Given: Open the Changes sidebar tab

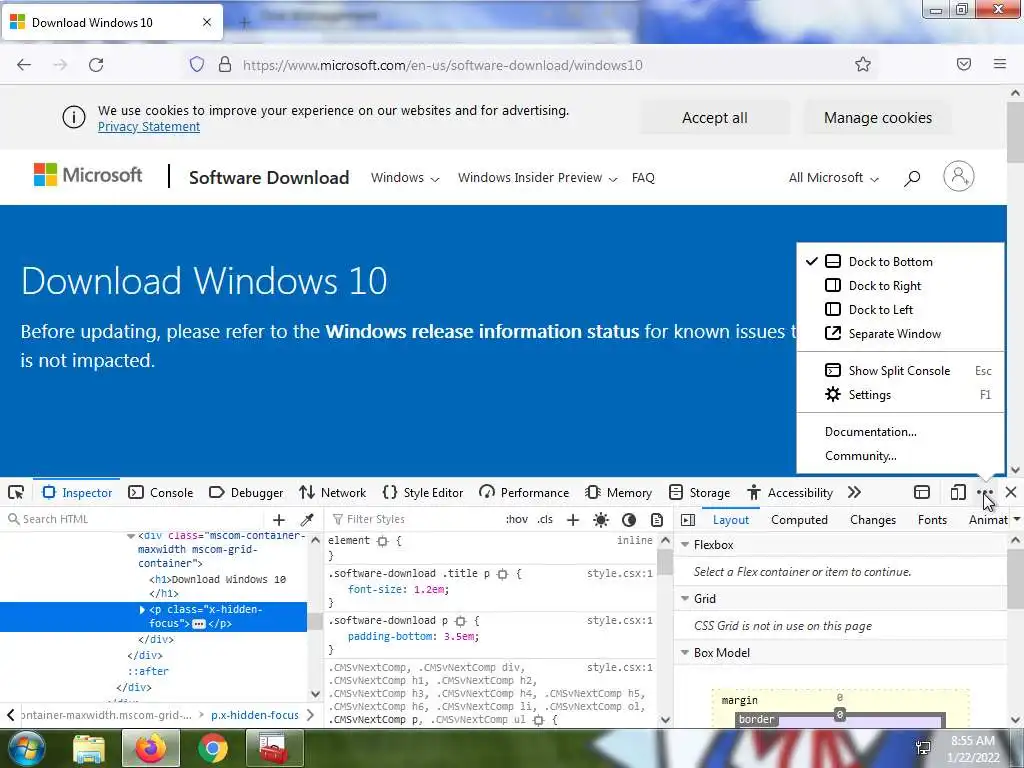Looking at the screenshot, I should click(873, 520).
